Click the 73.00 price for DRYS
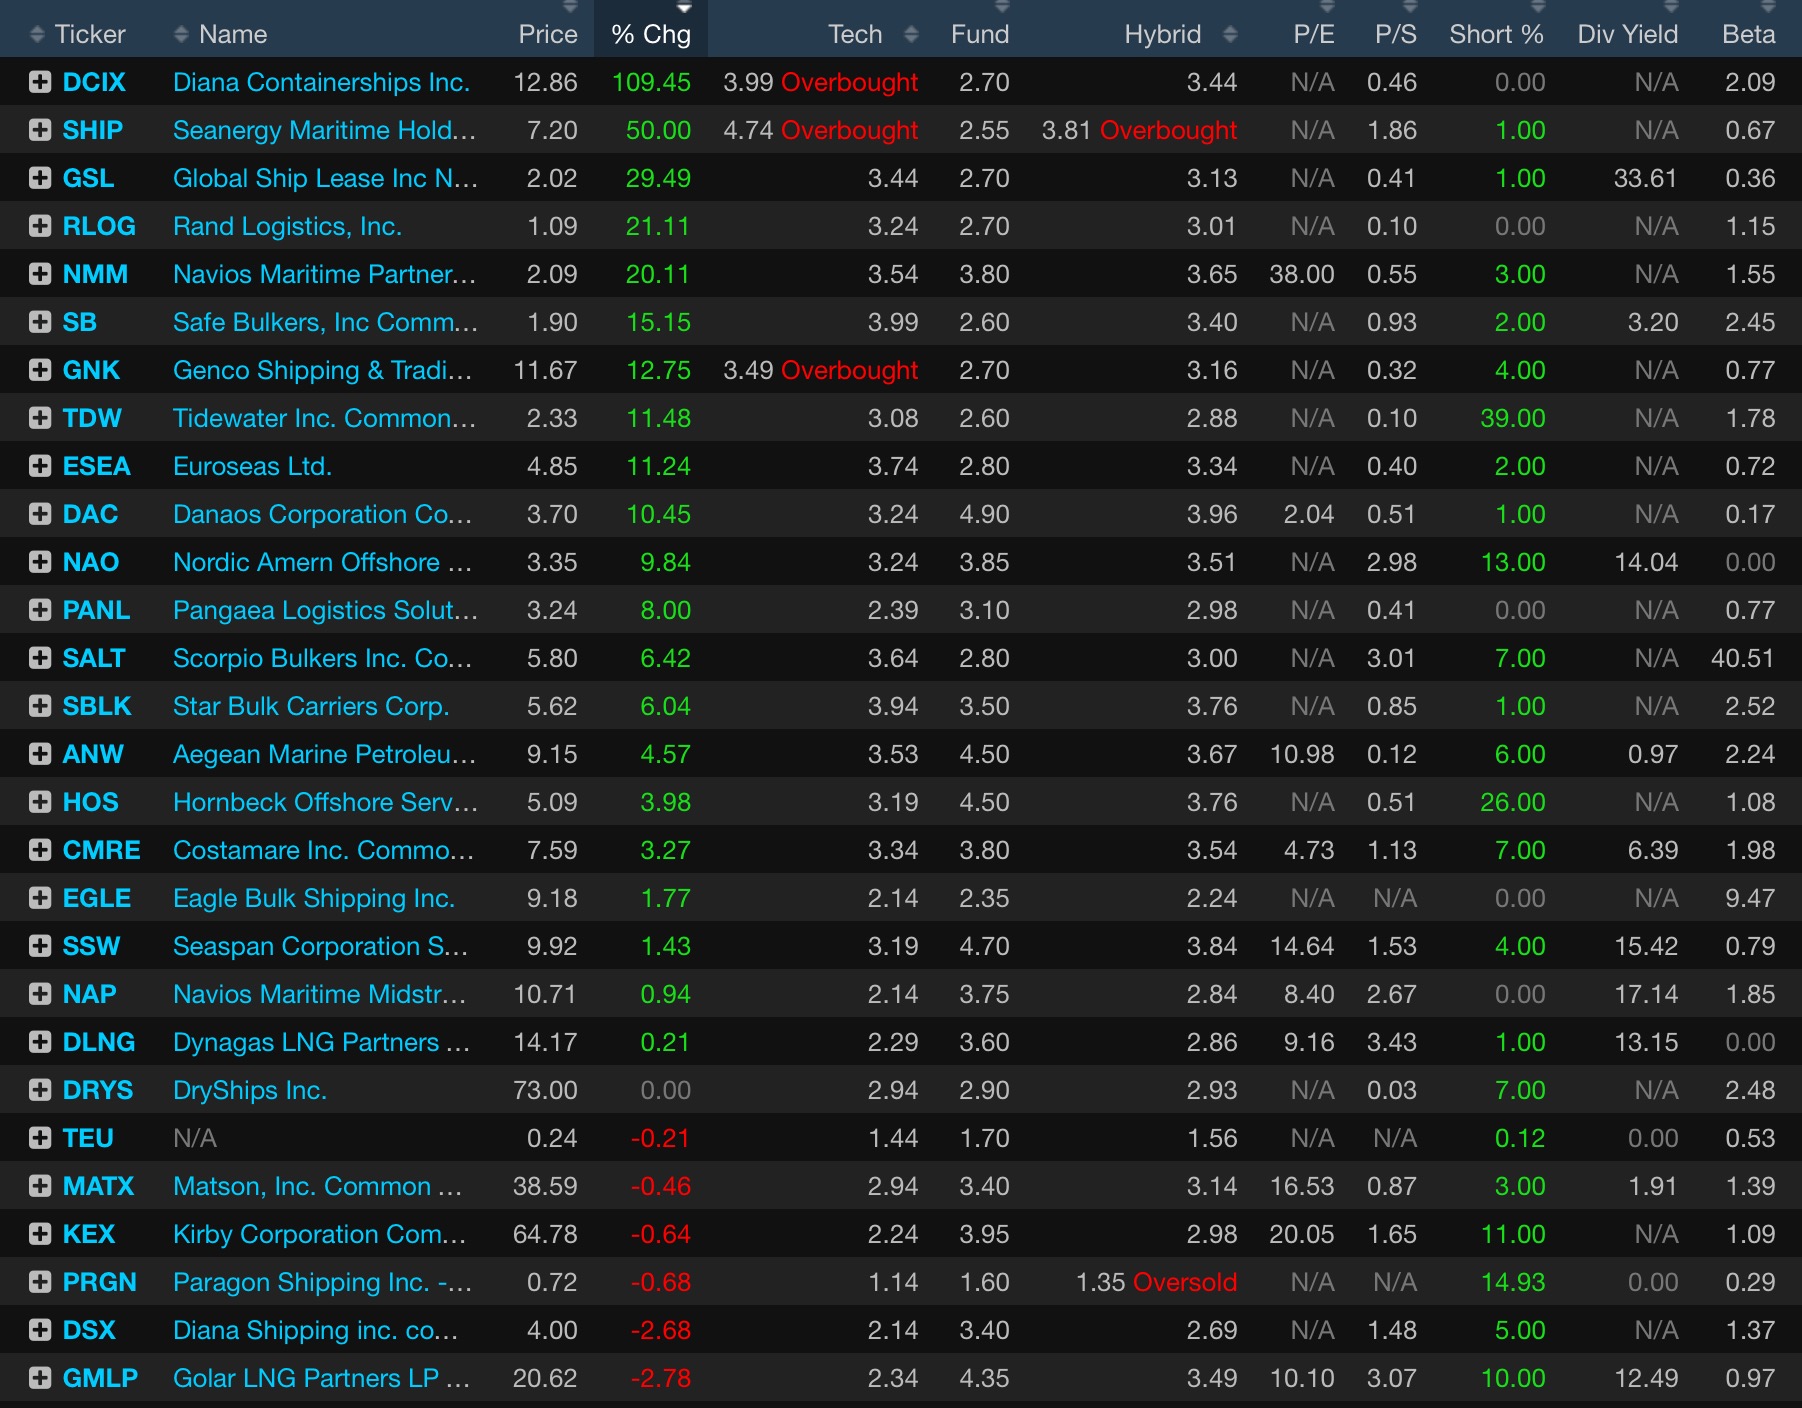 (545, 1090)
